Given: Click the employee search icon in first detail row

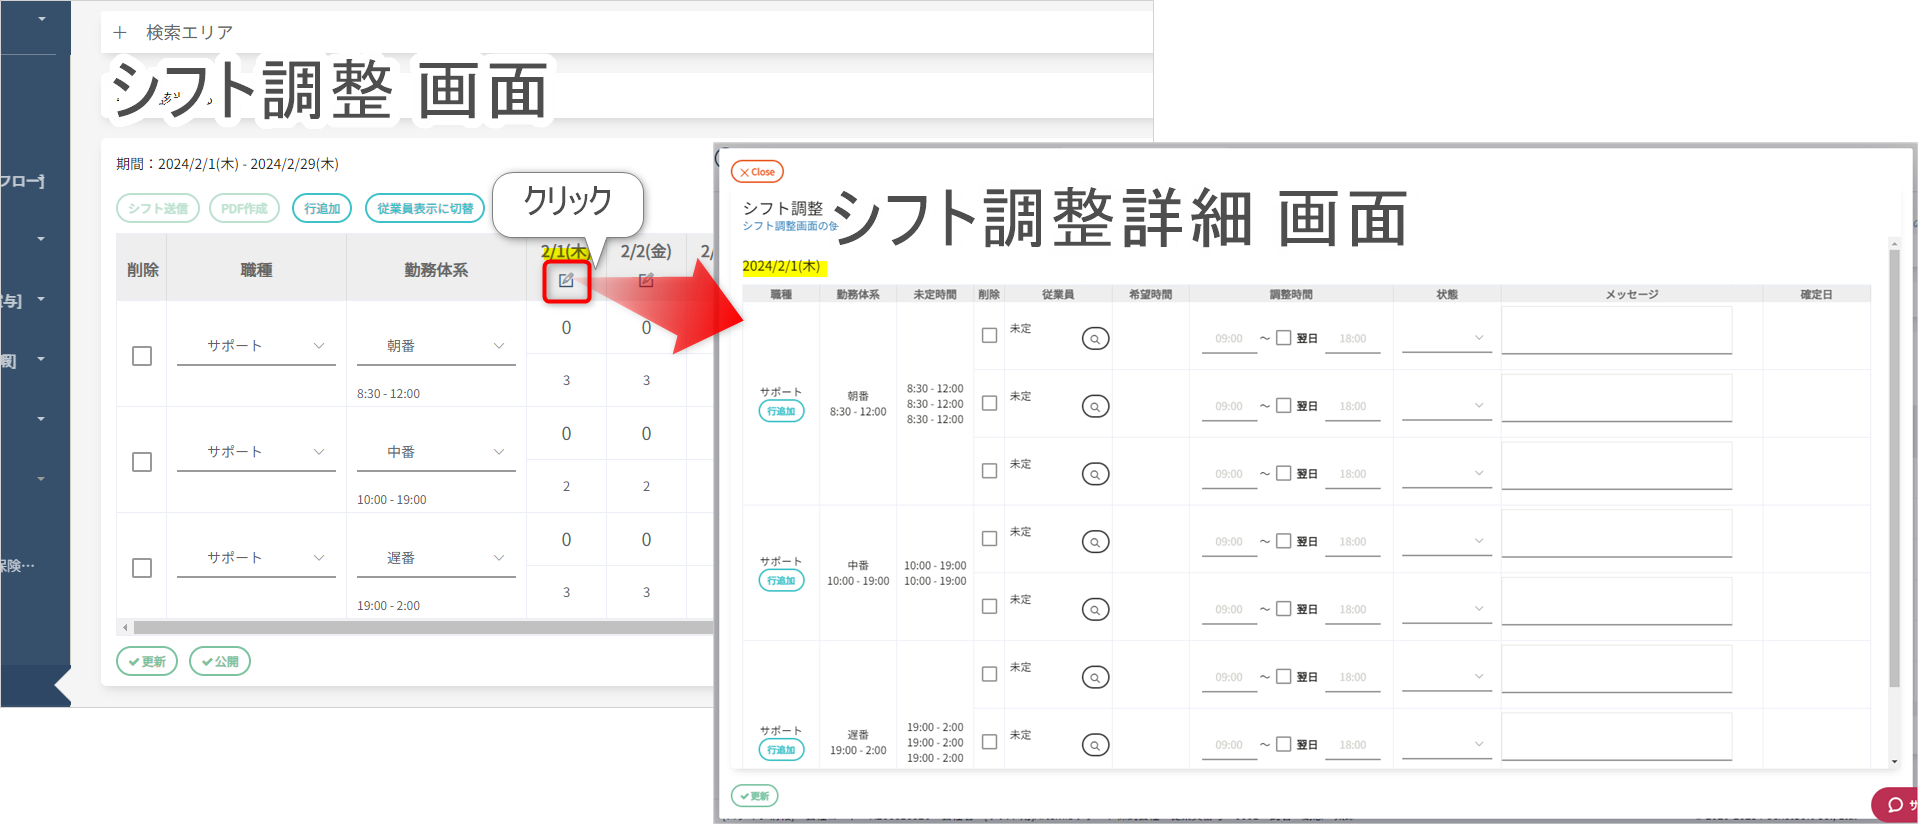Looking at the screenshot, I should (x=1095, y=339).
